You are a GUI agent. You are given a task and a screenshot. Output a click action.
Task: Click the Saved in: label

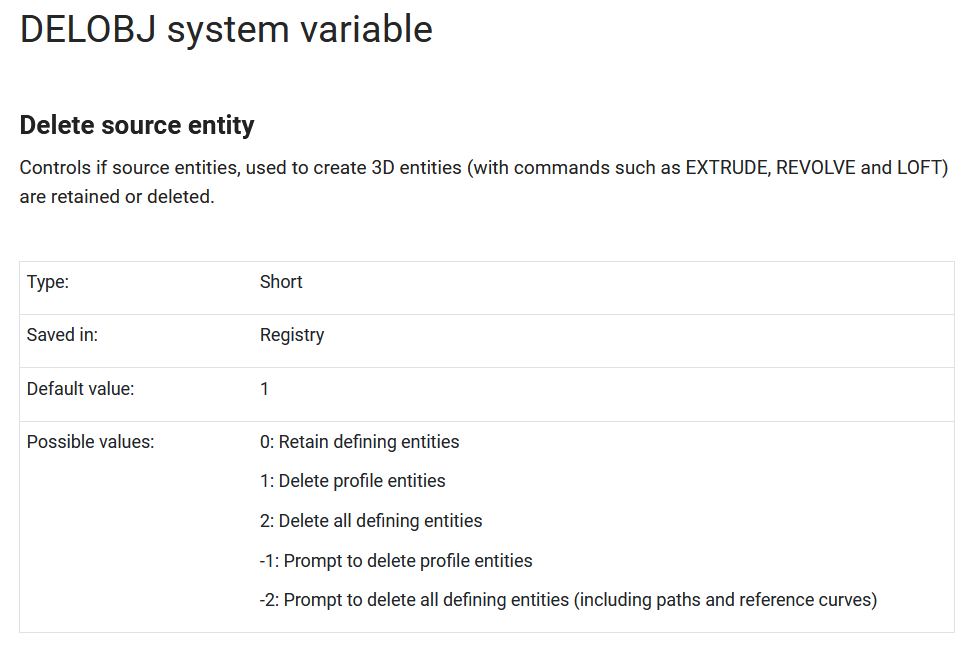point(62,335)
